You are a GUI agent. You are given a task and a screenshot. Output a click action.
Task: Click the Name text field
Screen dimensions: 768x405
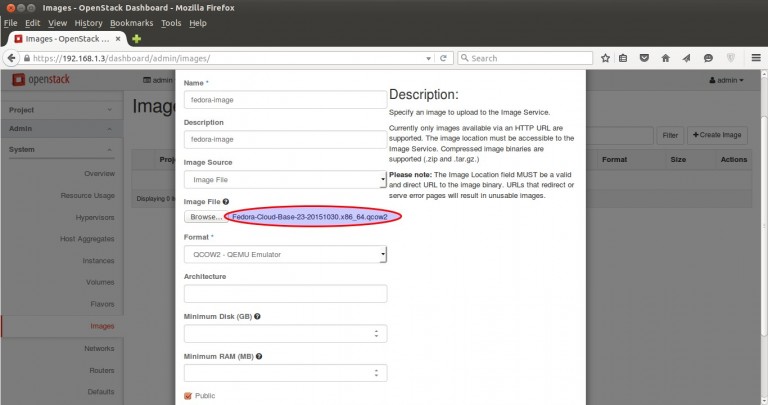click(285, 99)
